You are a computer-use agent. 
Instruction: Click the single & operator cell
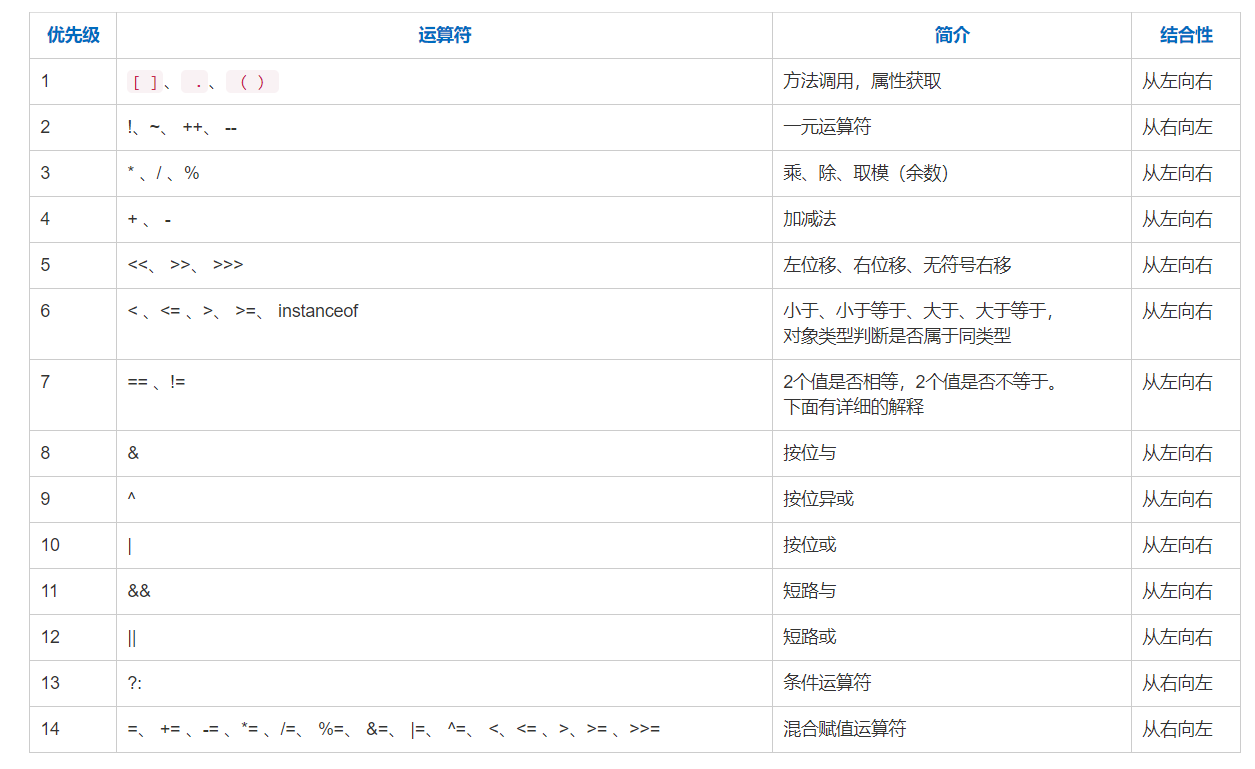pos(444,454)
